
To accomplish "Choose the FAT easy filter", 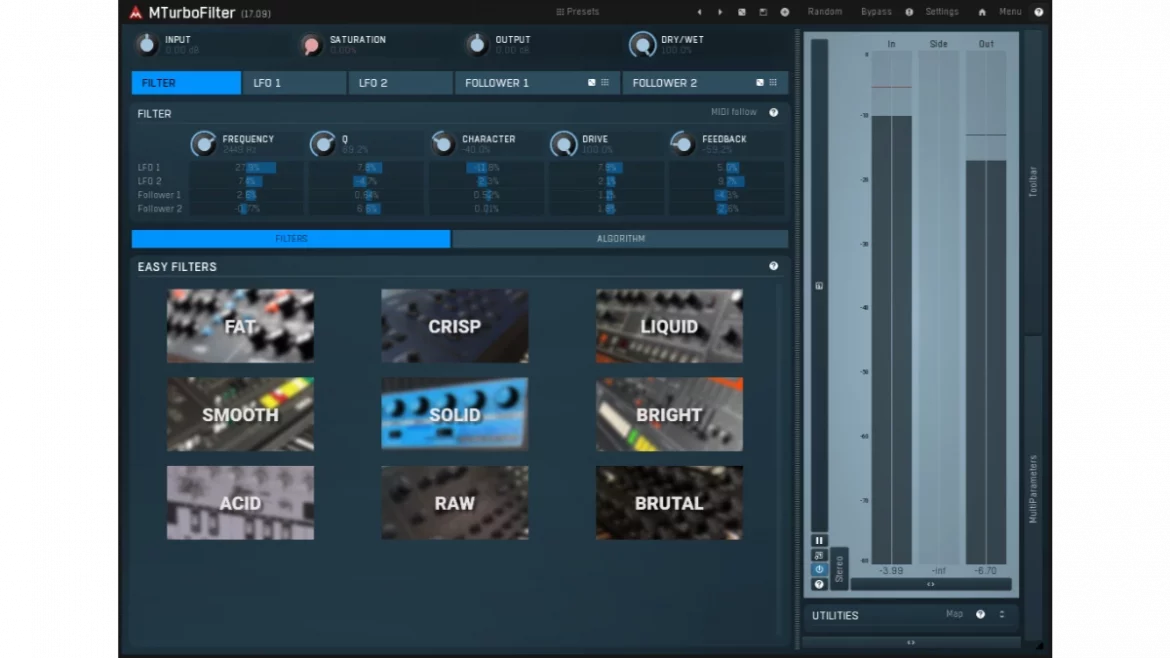I will [240, 326].
